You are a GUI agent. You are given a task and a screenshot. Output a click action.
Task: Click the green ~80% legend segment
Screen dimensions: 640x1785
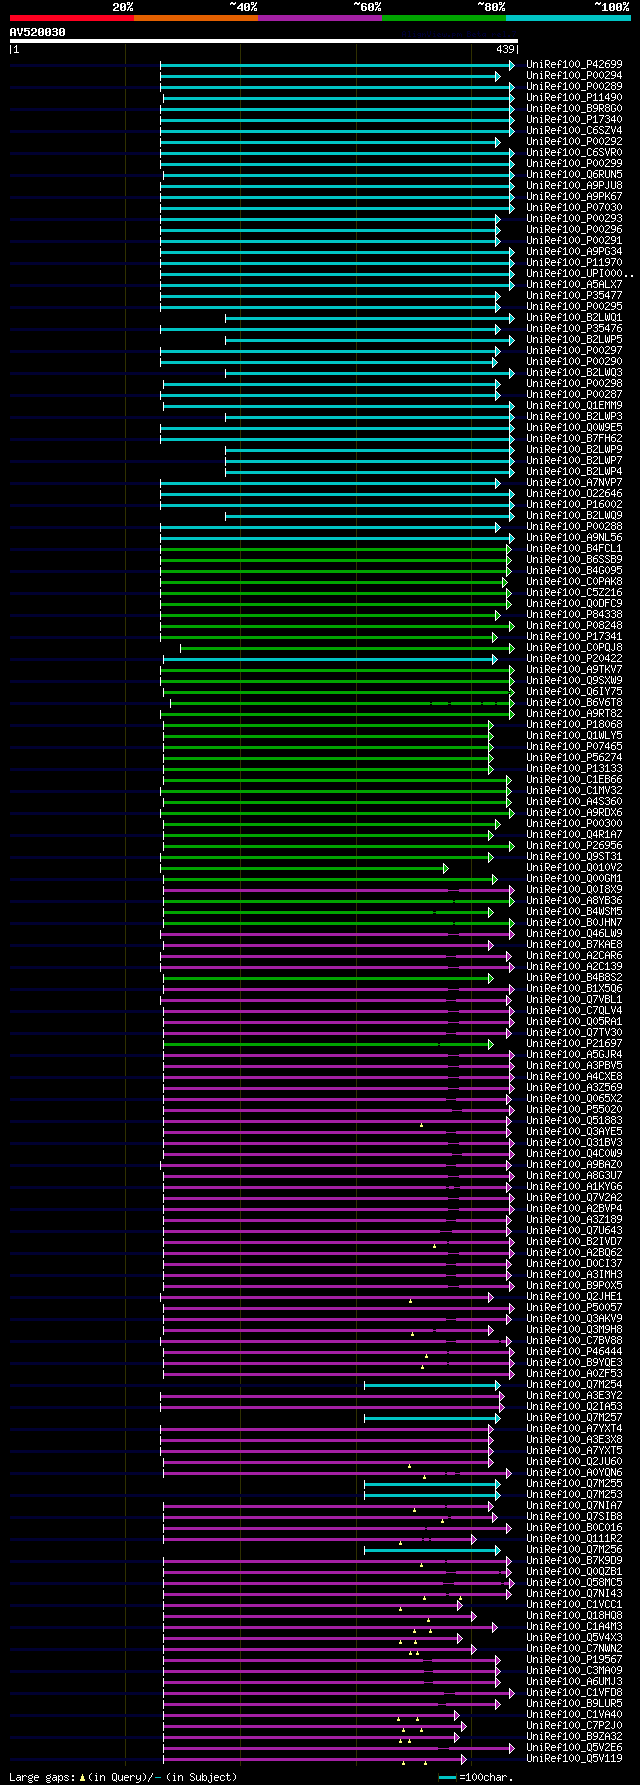pyautogui.click(x=444, y=17)
